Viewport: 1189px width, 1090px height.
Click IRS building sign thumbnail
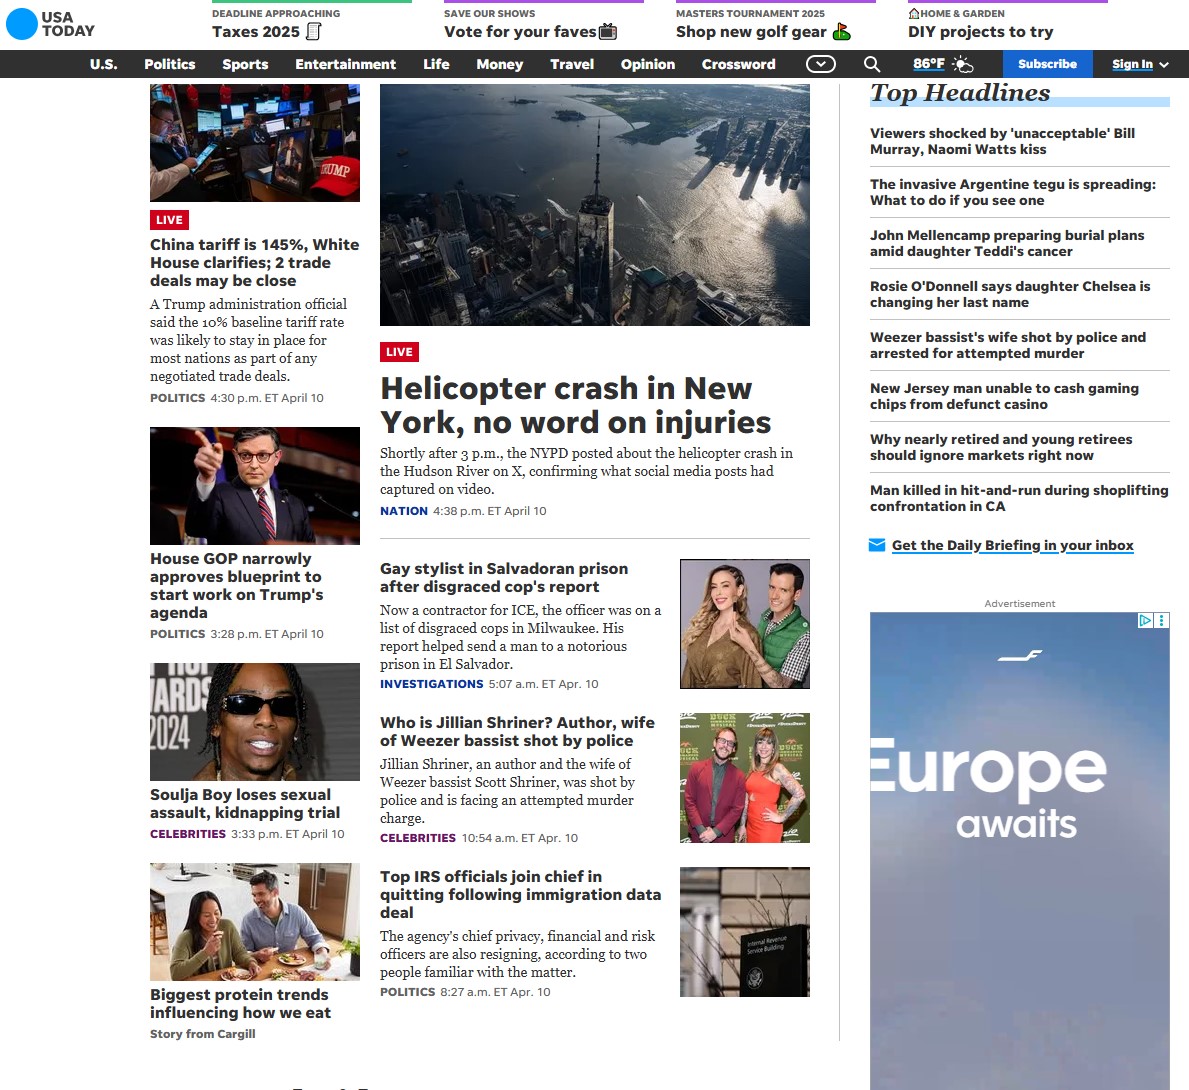pos(745,931)
